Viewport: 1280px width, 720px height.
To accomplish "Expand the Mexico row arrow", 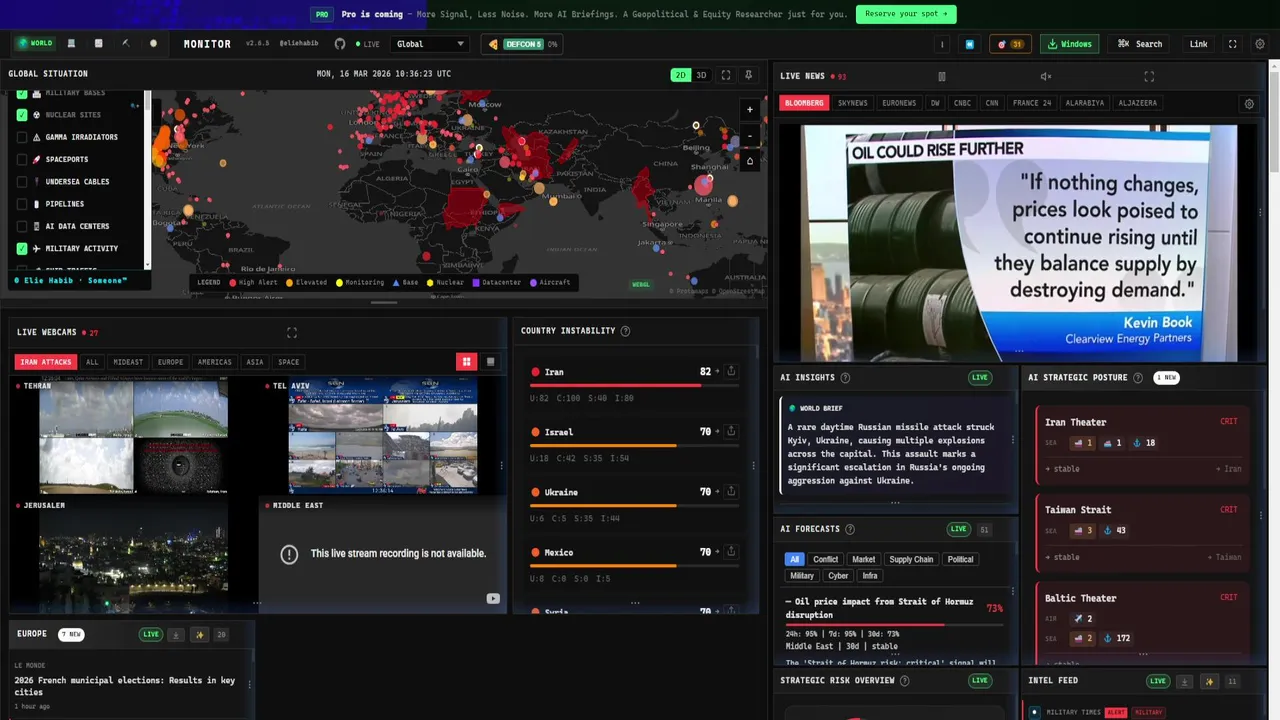I will [719, 551].
